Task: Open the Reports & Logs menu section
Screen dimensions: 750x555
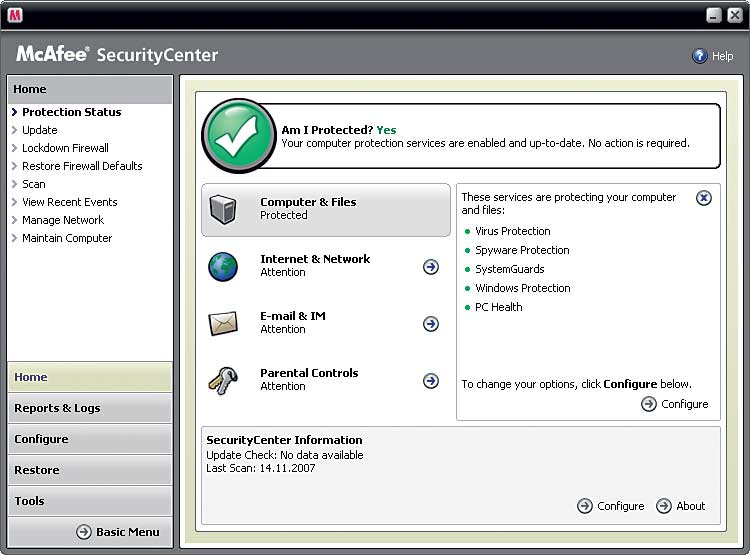Action: (90, 408)
